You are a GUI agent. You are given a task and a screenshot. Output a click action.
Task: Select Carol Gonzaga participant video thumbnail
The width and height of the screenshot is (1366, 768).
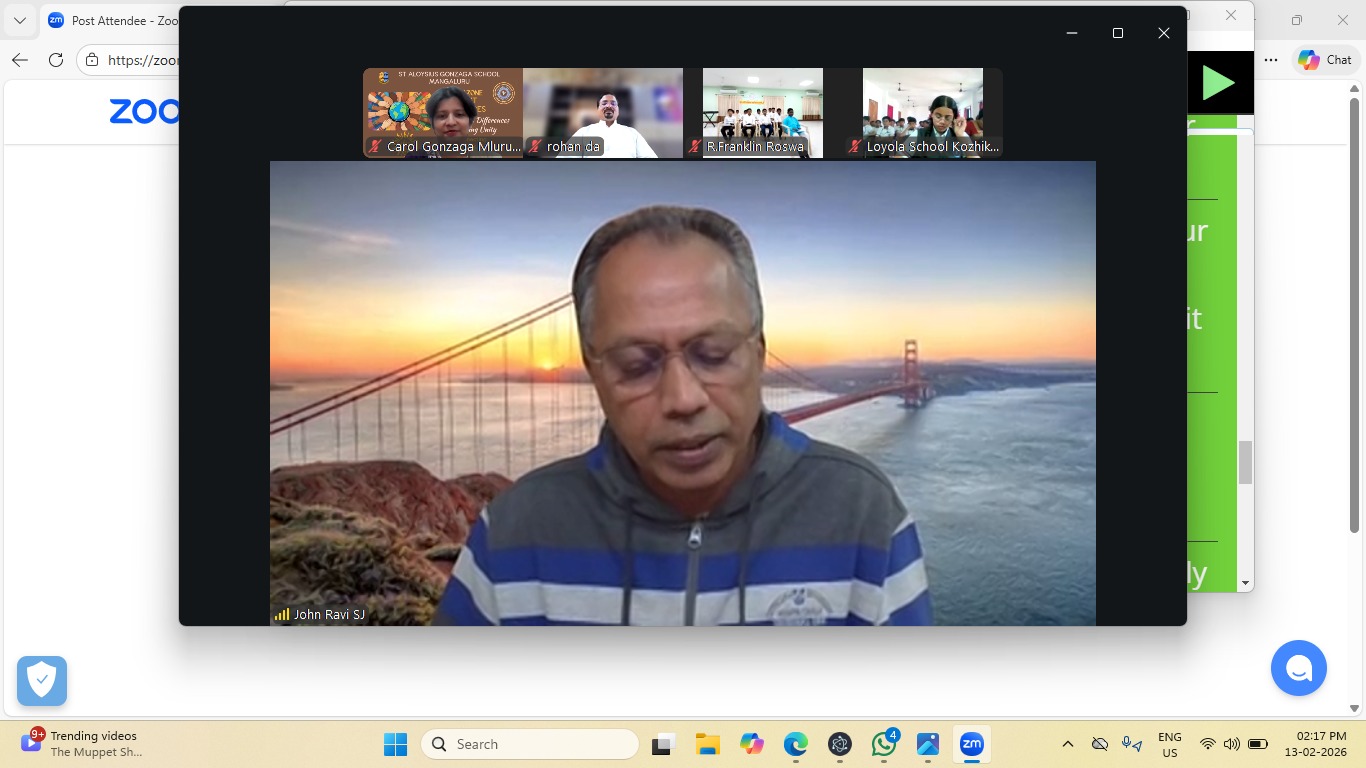(443, 112)
